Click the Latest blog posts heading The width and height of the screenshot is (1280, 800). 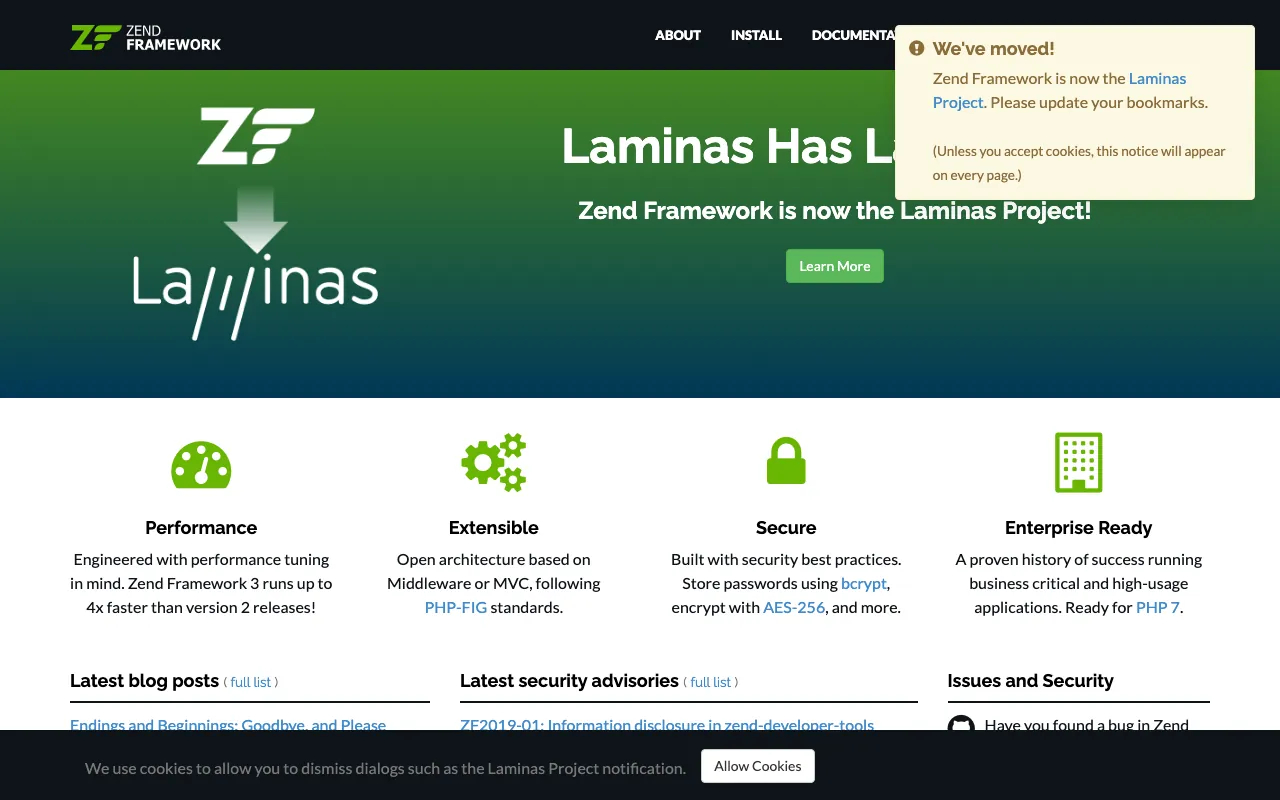[144, 681]
